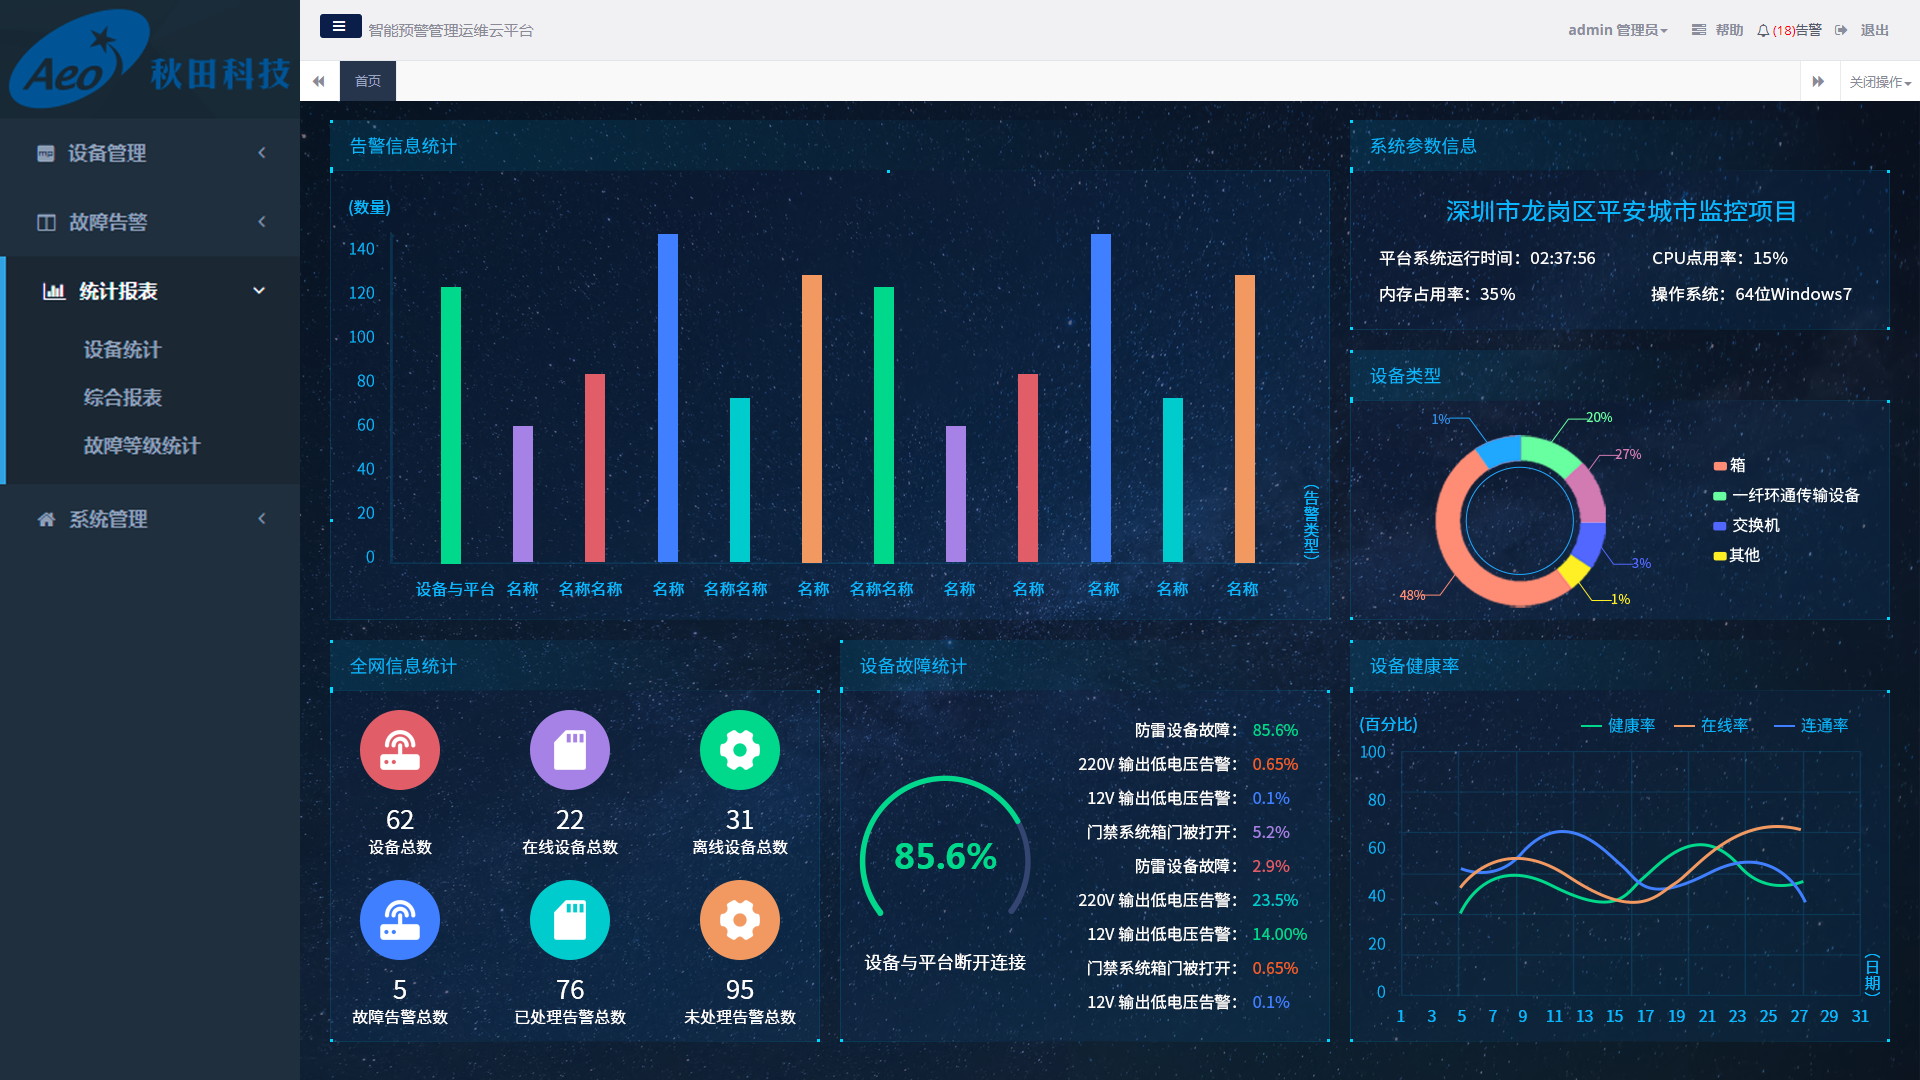This screenshot has height=1080, width=1920.
Task: Click the 系统管理 home icon
Action: (46, 519)
